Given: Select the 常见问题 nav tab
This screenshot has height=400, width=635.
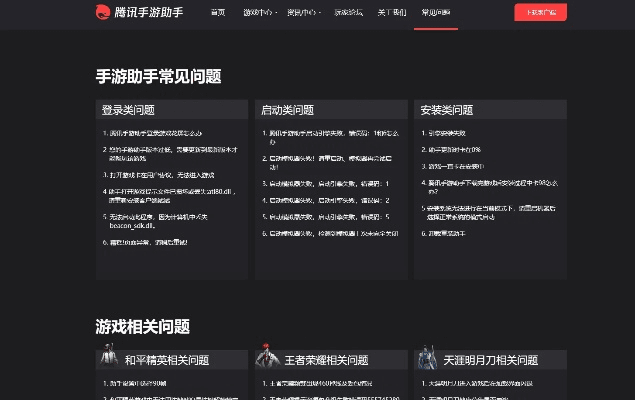Looking at the screenshot, I should [x=436, y=13].
